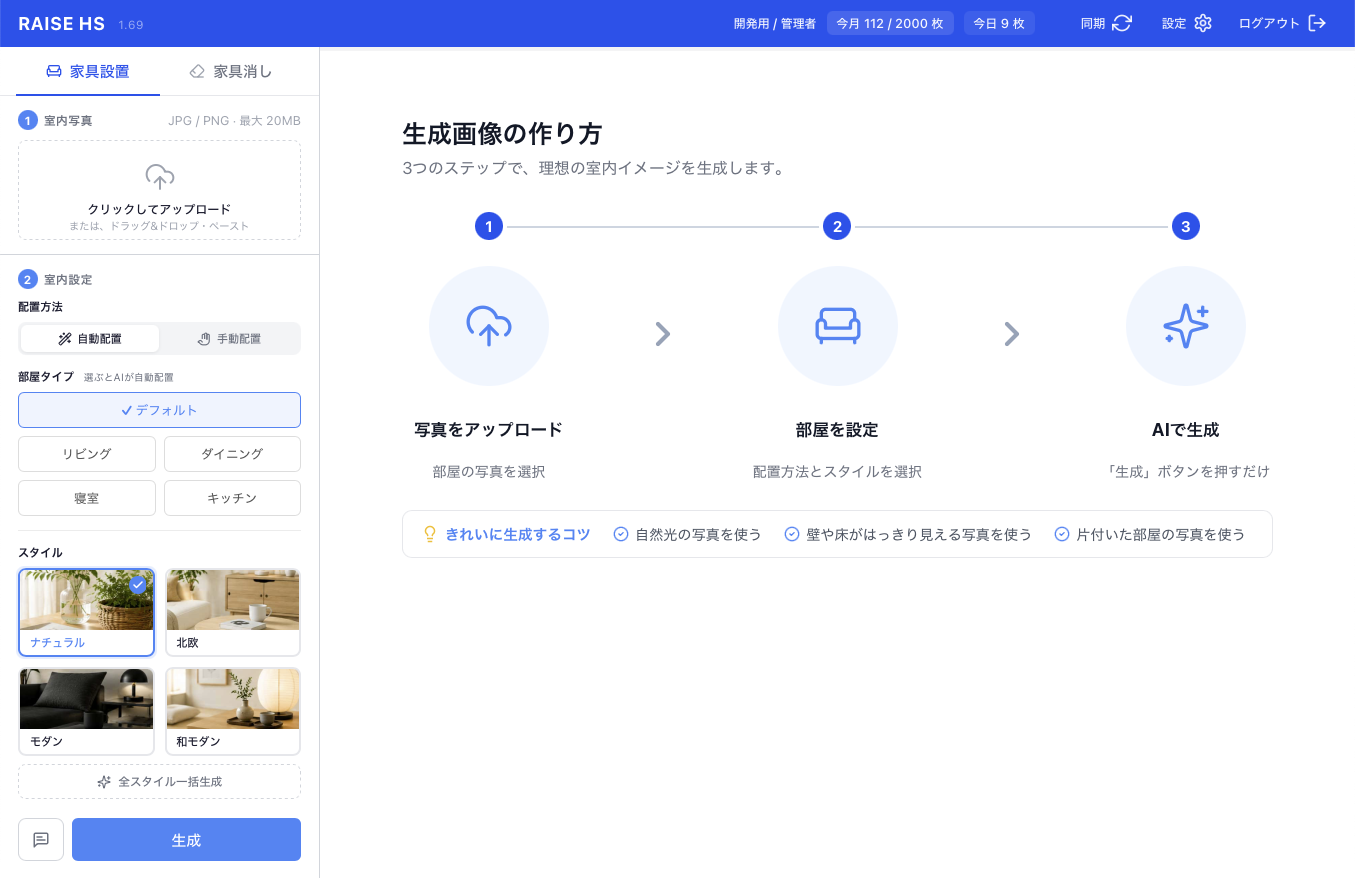Image resolution: width=1355 pixels, height=878 pixels.
Task: Click the selected checkmark badge on ナチュラル
Action: tap(138, 585)
